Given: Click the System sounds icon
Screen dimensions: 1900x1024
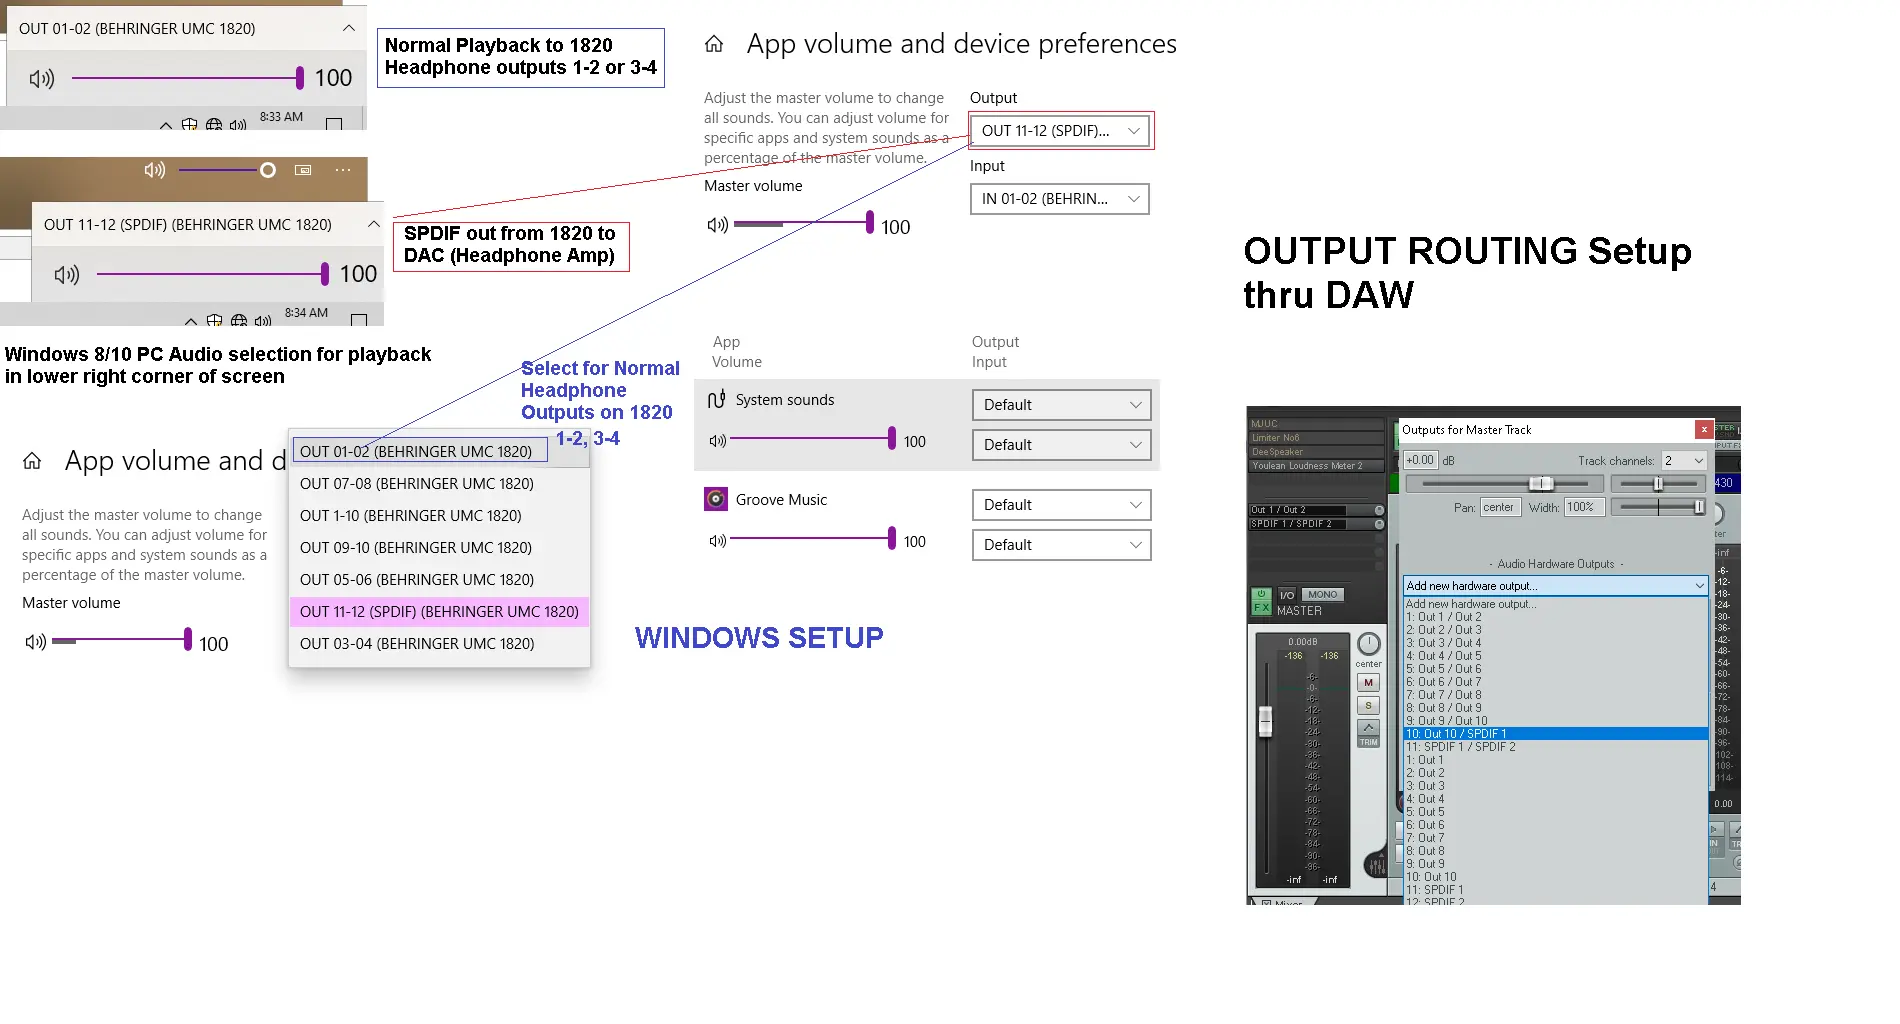Looking at the screenshot, I should 716,400.
